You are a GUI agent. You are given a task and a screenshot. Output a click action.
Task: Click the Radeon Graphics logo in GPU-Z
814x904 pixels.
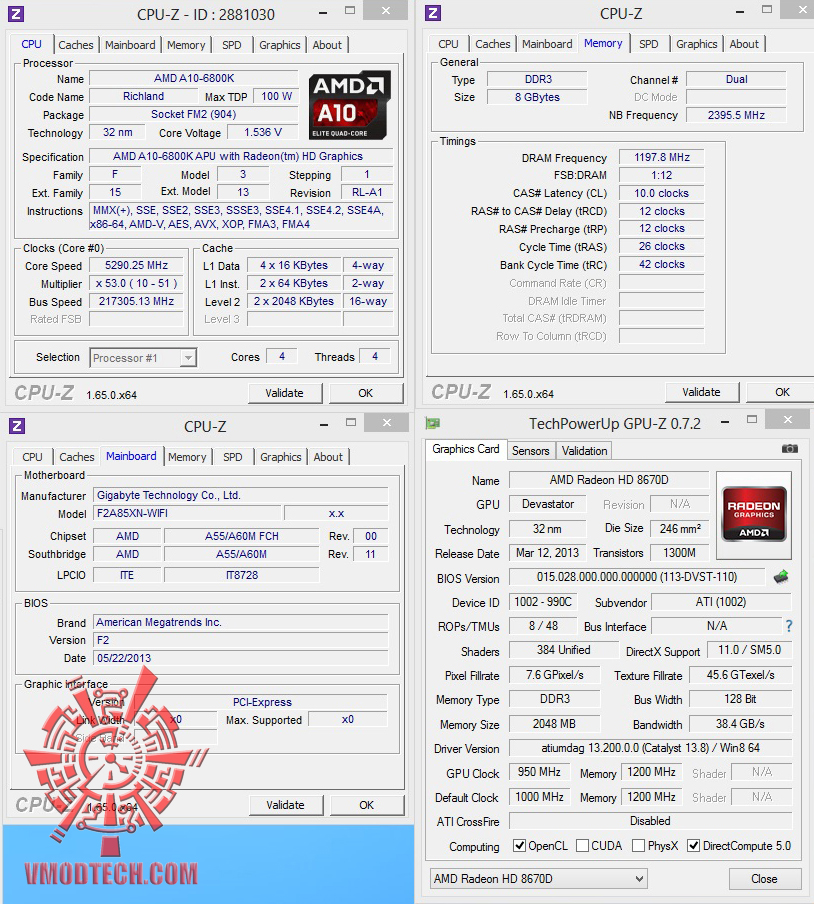754,515
